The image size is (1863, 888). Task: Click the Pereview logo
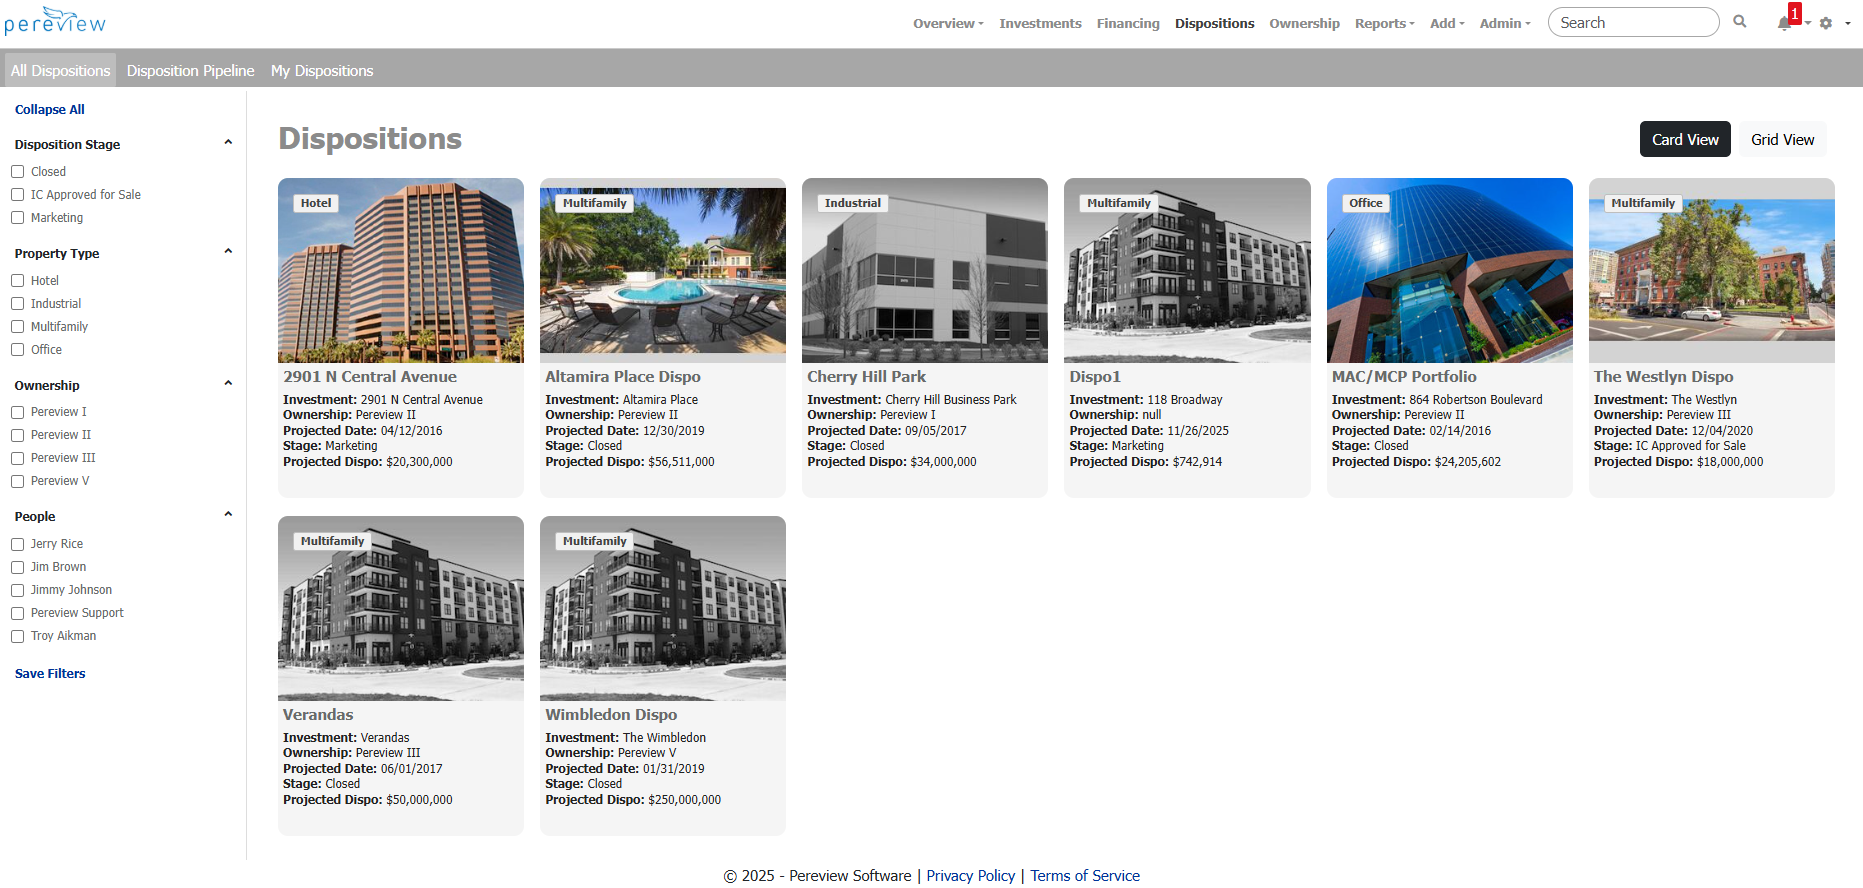[55, 21]
